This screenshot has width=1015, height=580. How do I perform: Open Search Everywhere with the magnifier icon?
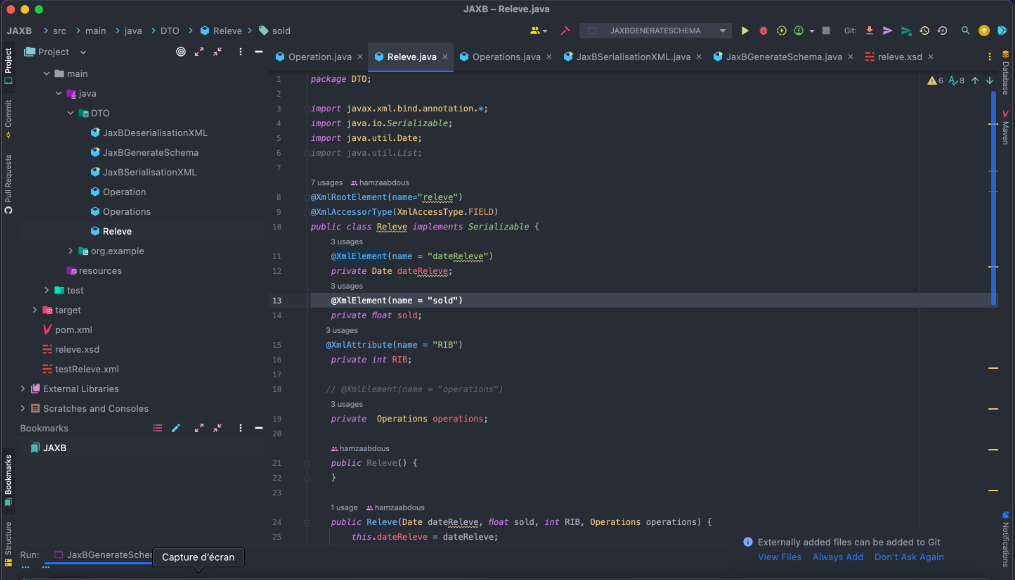pos(966,30)
